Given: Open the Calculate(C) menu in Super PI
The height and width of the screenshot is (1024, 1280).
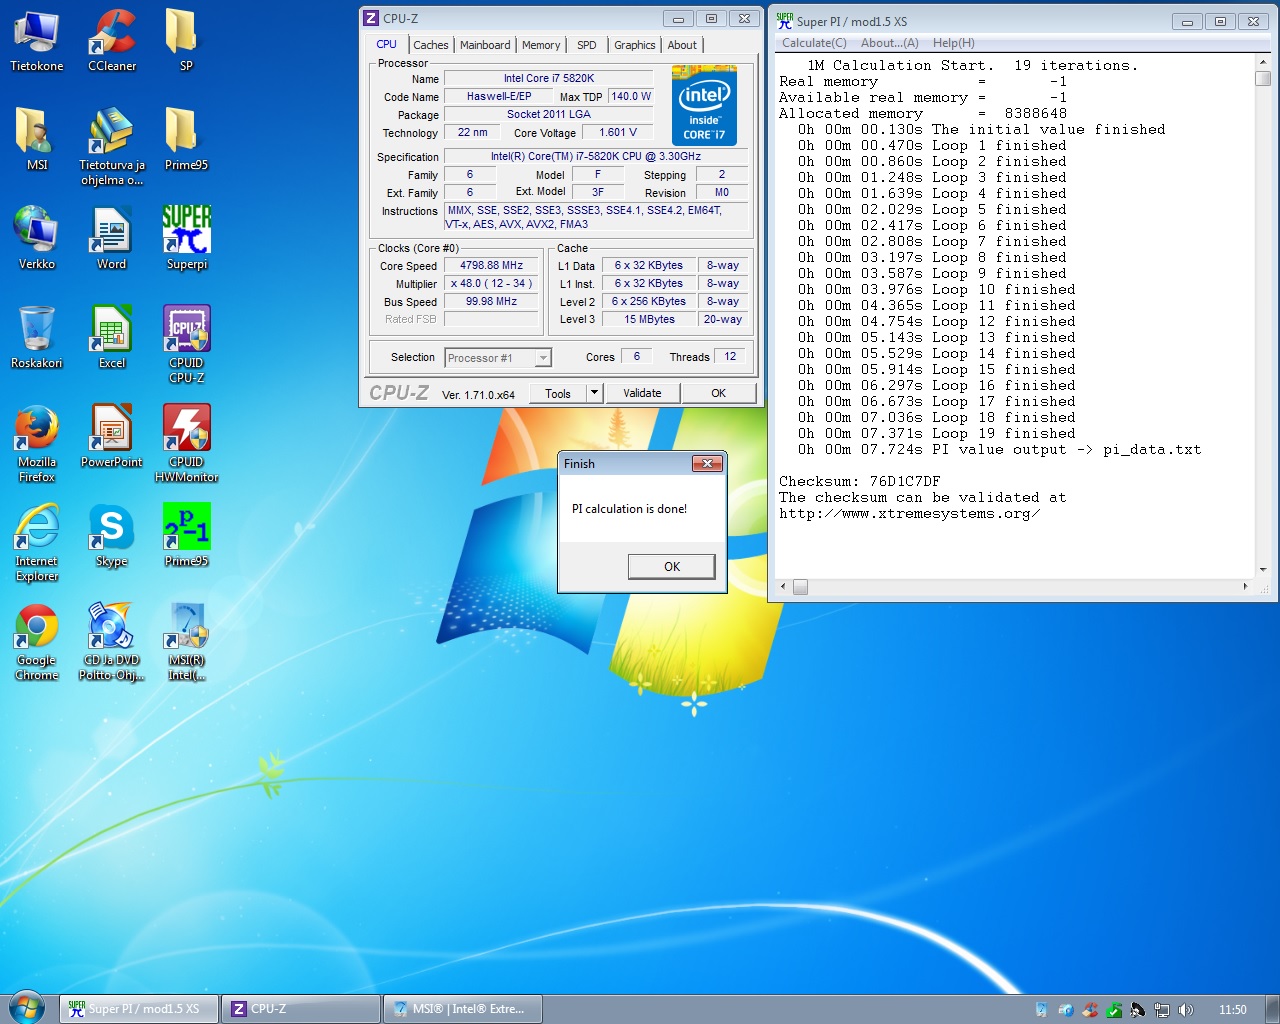Looking at the screenshot, I should click(814, 43).
